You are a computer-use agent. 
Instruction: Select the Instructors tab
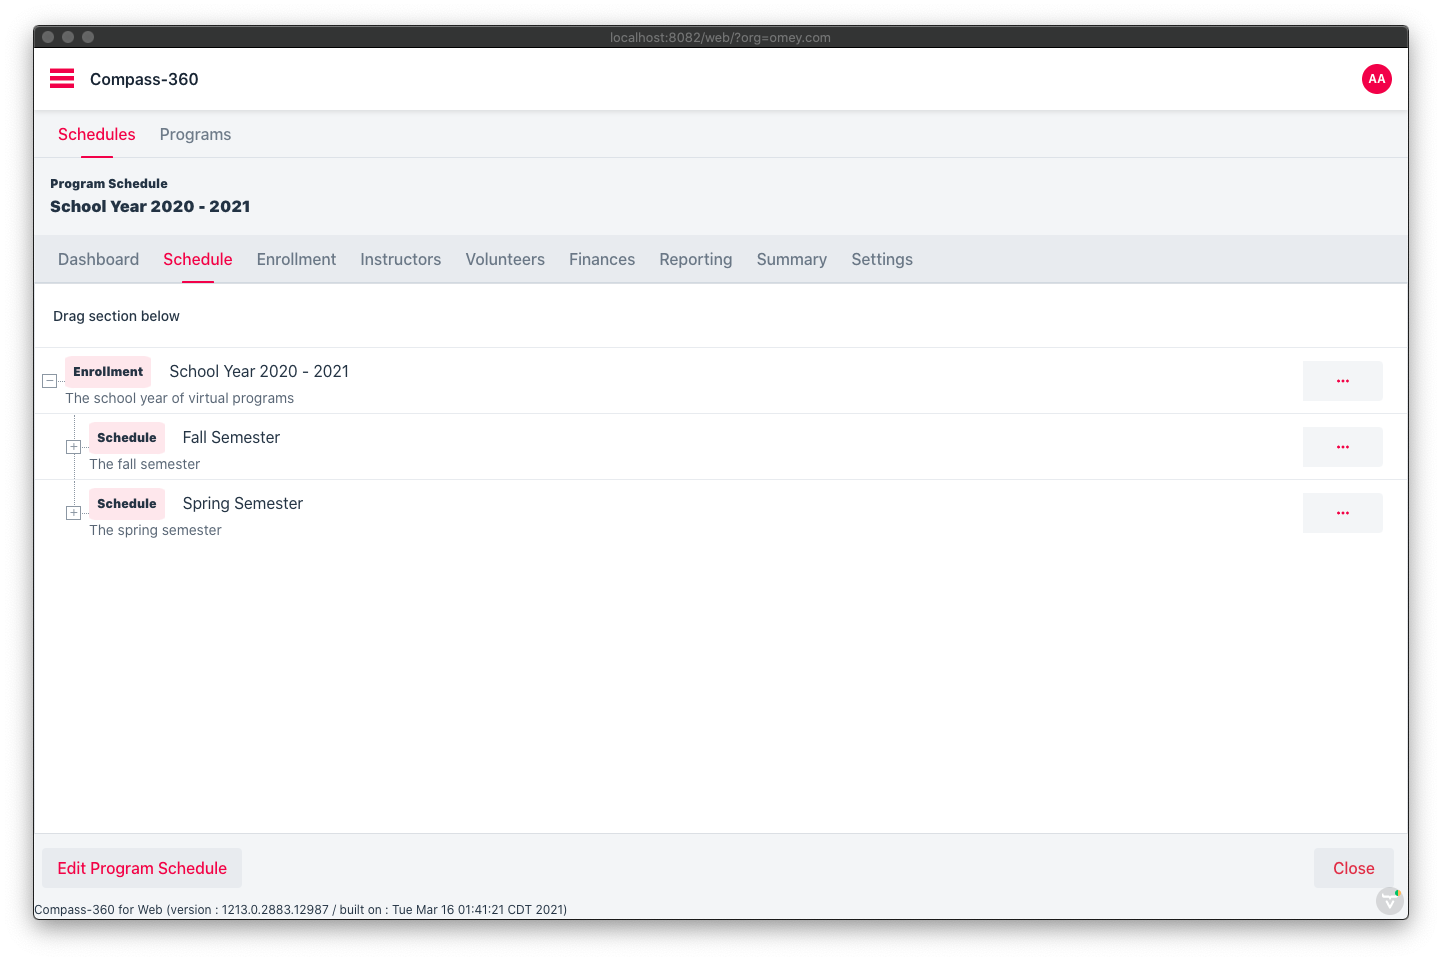(400, 260)
